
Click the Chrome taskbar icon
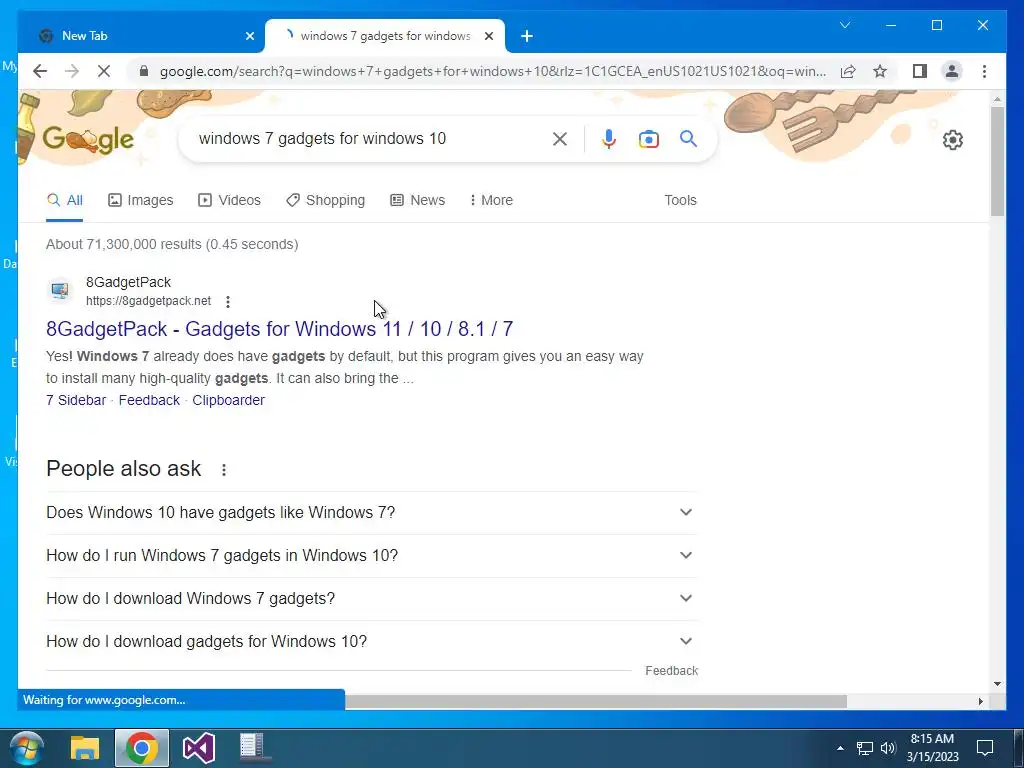142,748
